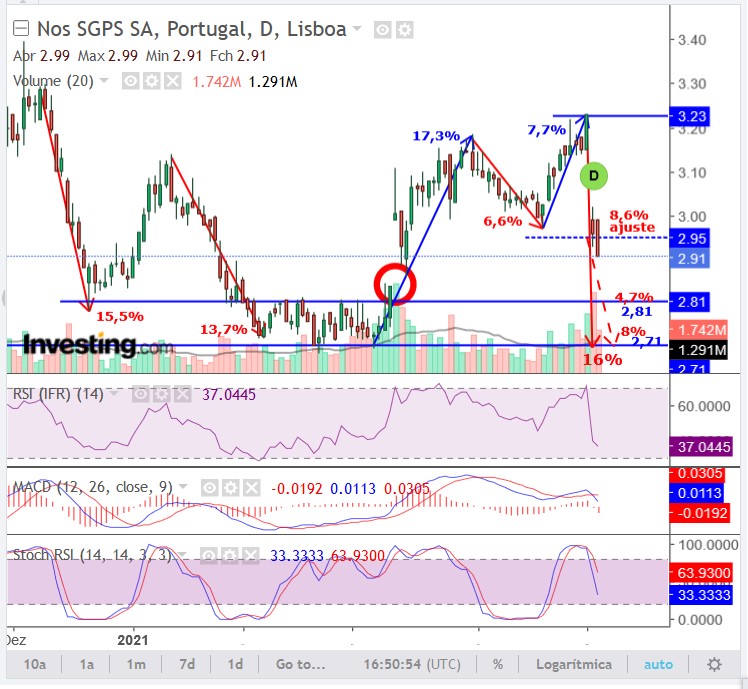
Task: Click the 0.0113 MACD axis label
Action: [696, 493]
